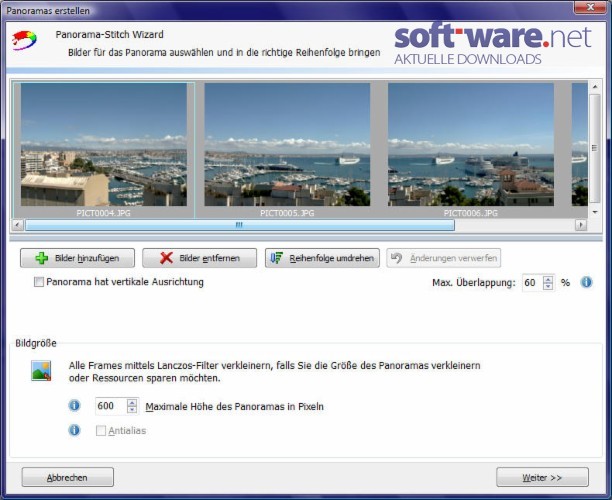Click the horizontal scrollbar right arrow
Viewport: 612px width, 500px height.
[x=581, y=225]
